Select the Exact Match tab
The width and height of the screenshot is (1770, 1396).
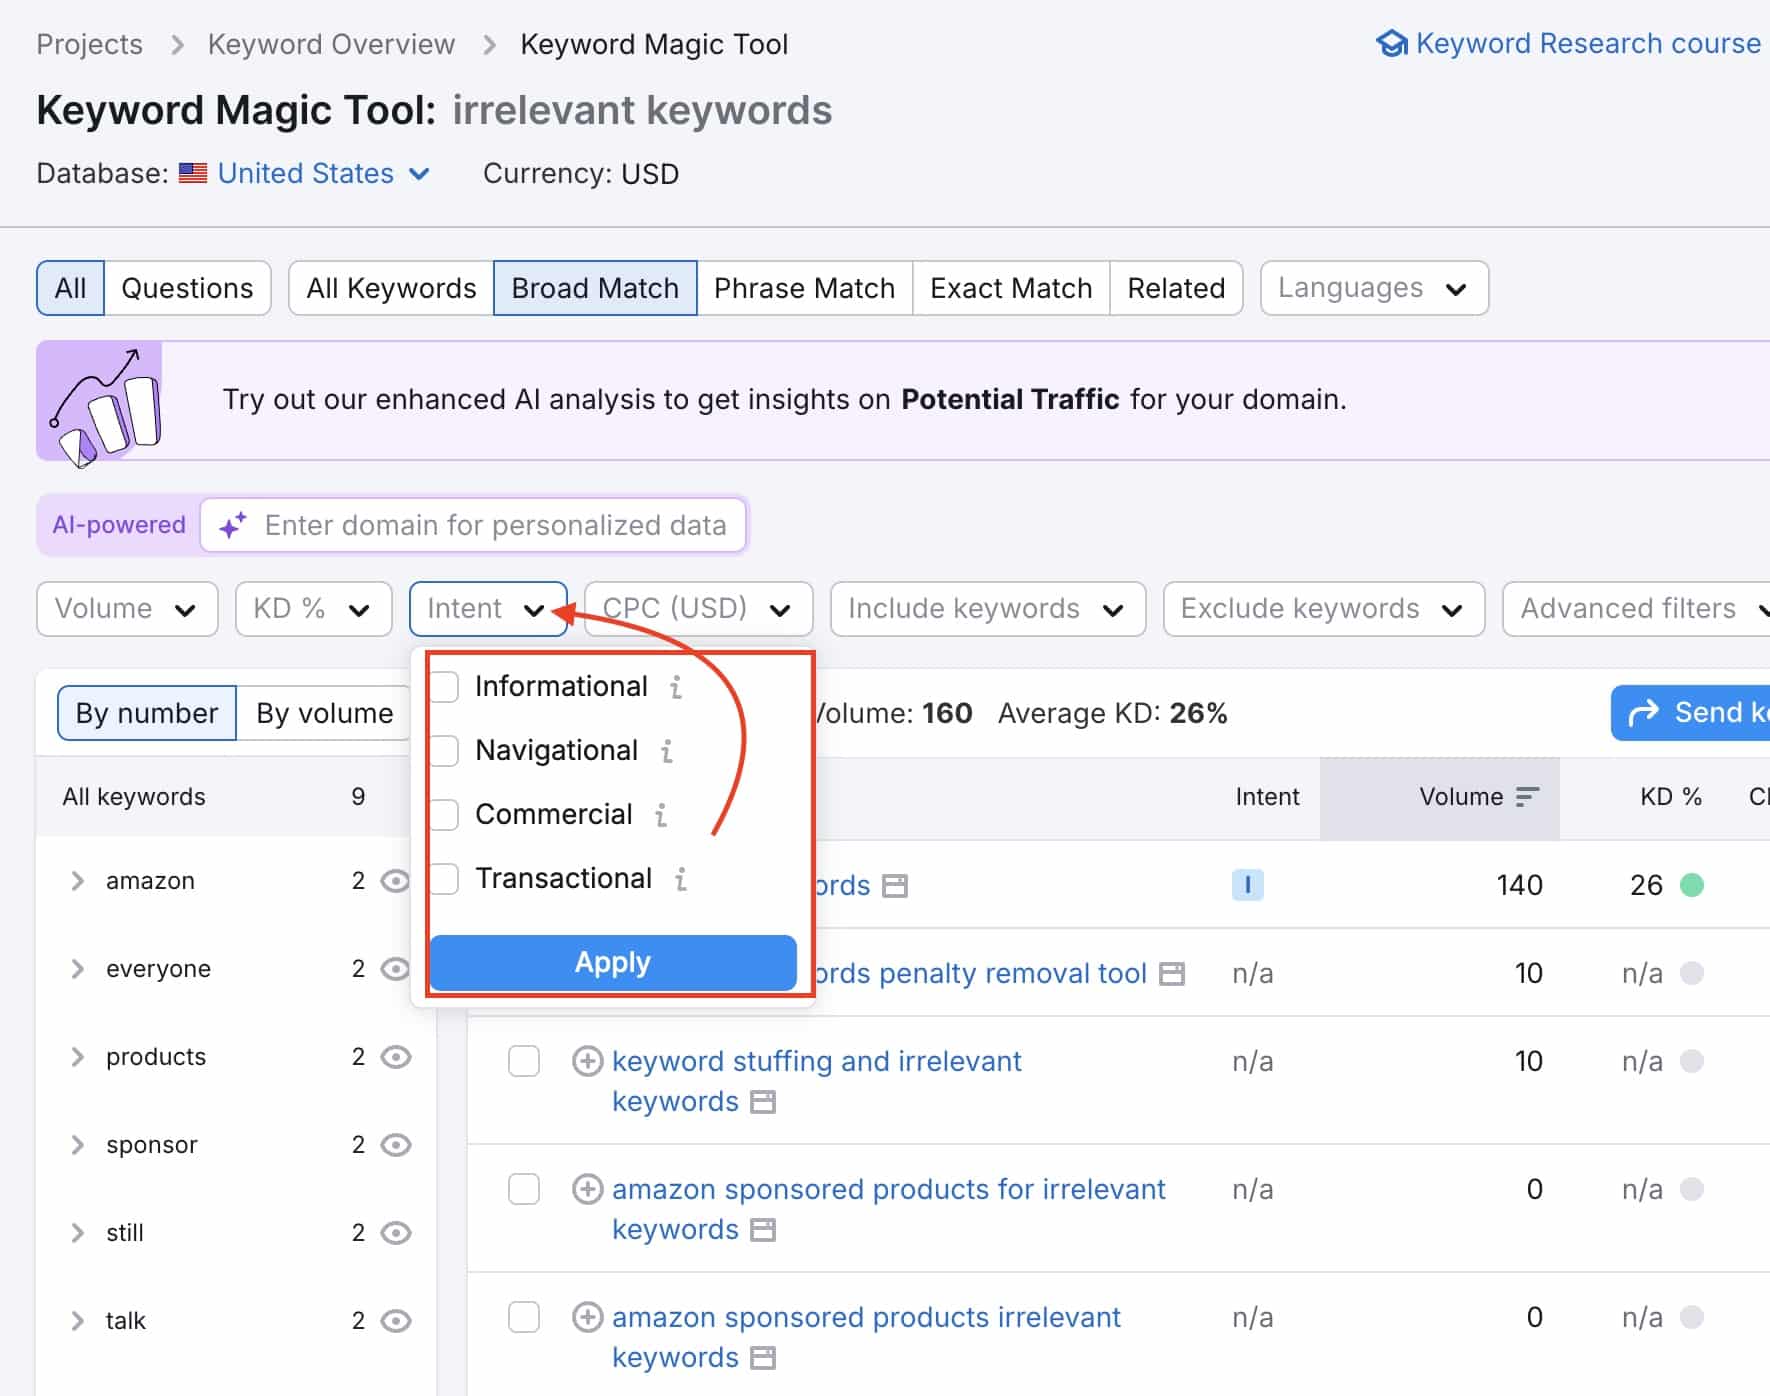(1011, 288)
